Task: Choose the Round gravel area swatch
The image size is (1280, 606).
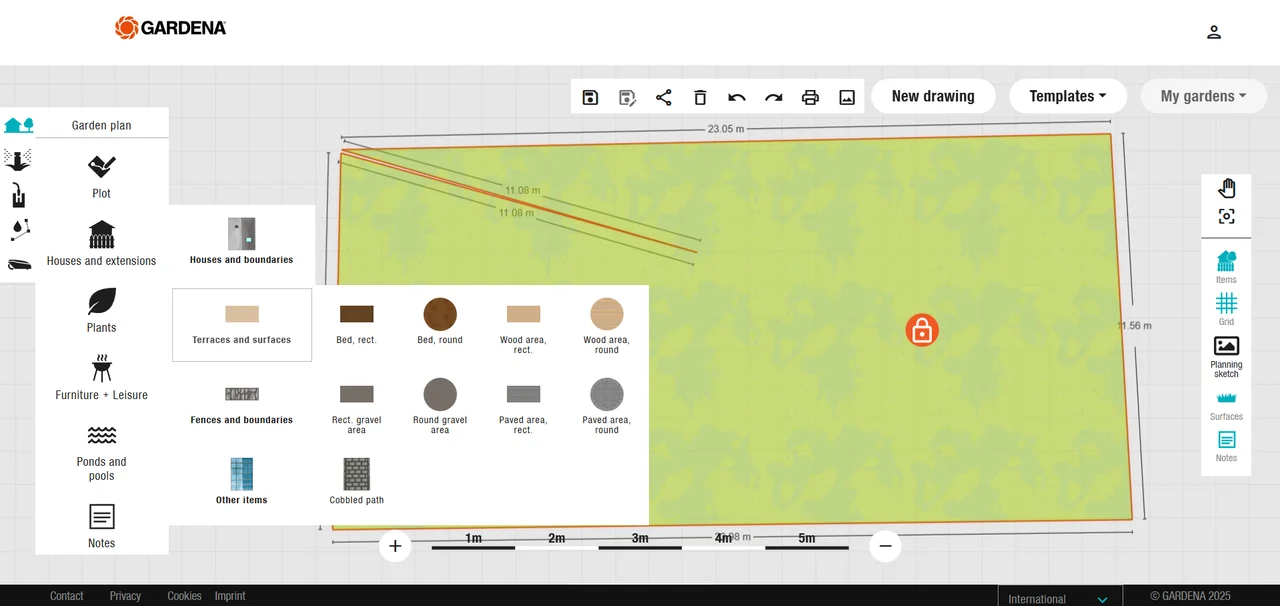Action: pos(440,395)
